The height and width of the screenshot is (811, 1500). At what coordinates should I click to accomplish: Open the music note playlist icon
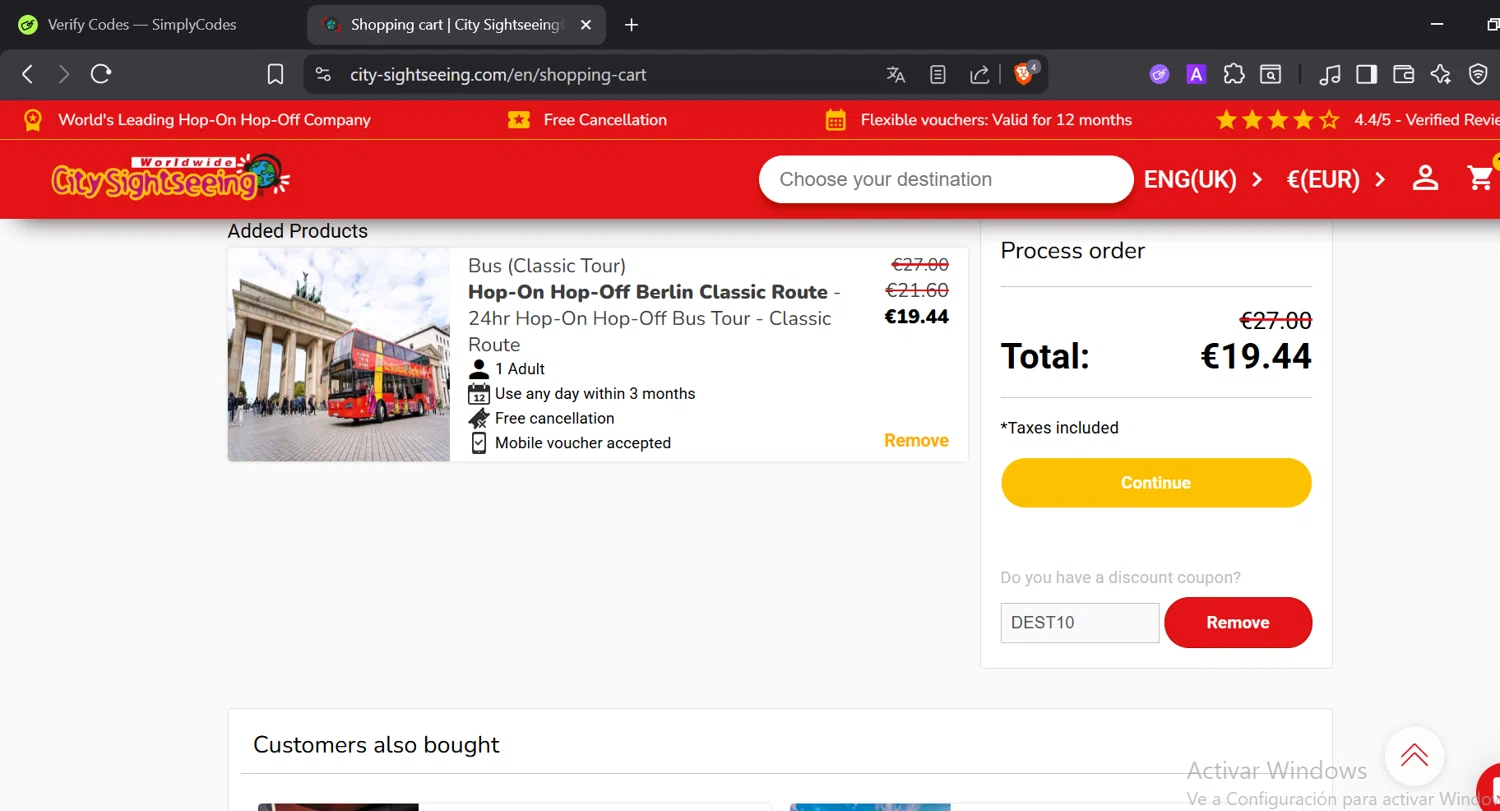pyautogui.click(x=1330, y=74)
